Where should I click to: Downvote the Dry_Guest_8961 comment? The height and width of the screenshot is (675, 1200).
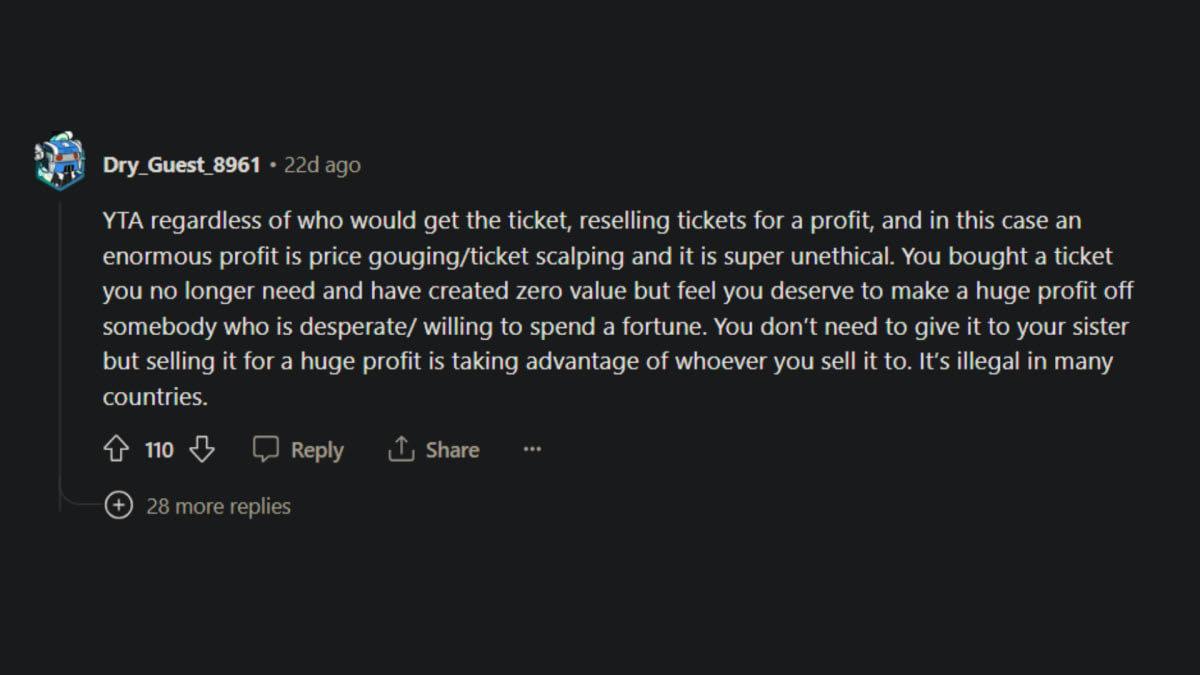(202, 450)
